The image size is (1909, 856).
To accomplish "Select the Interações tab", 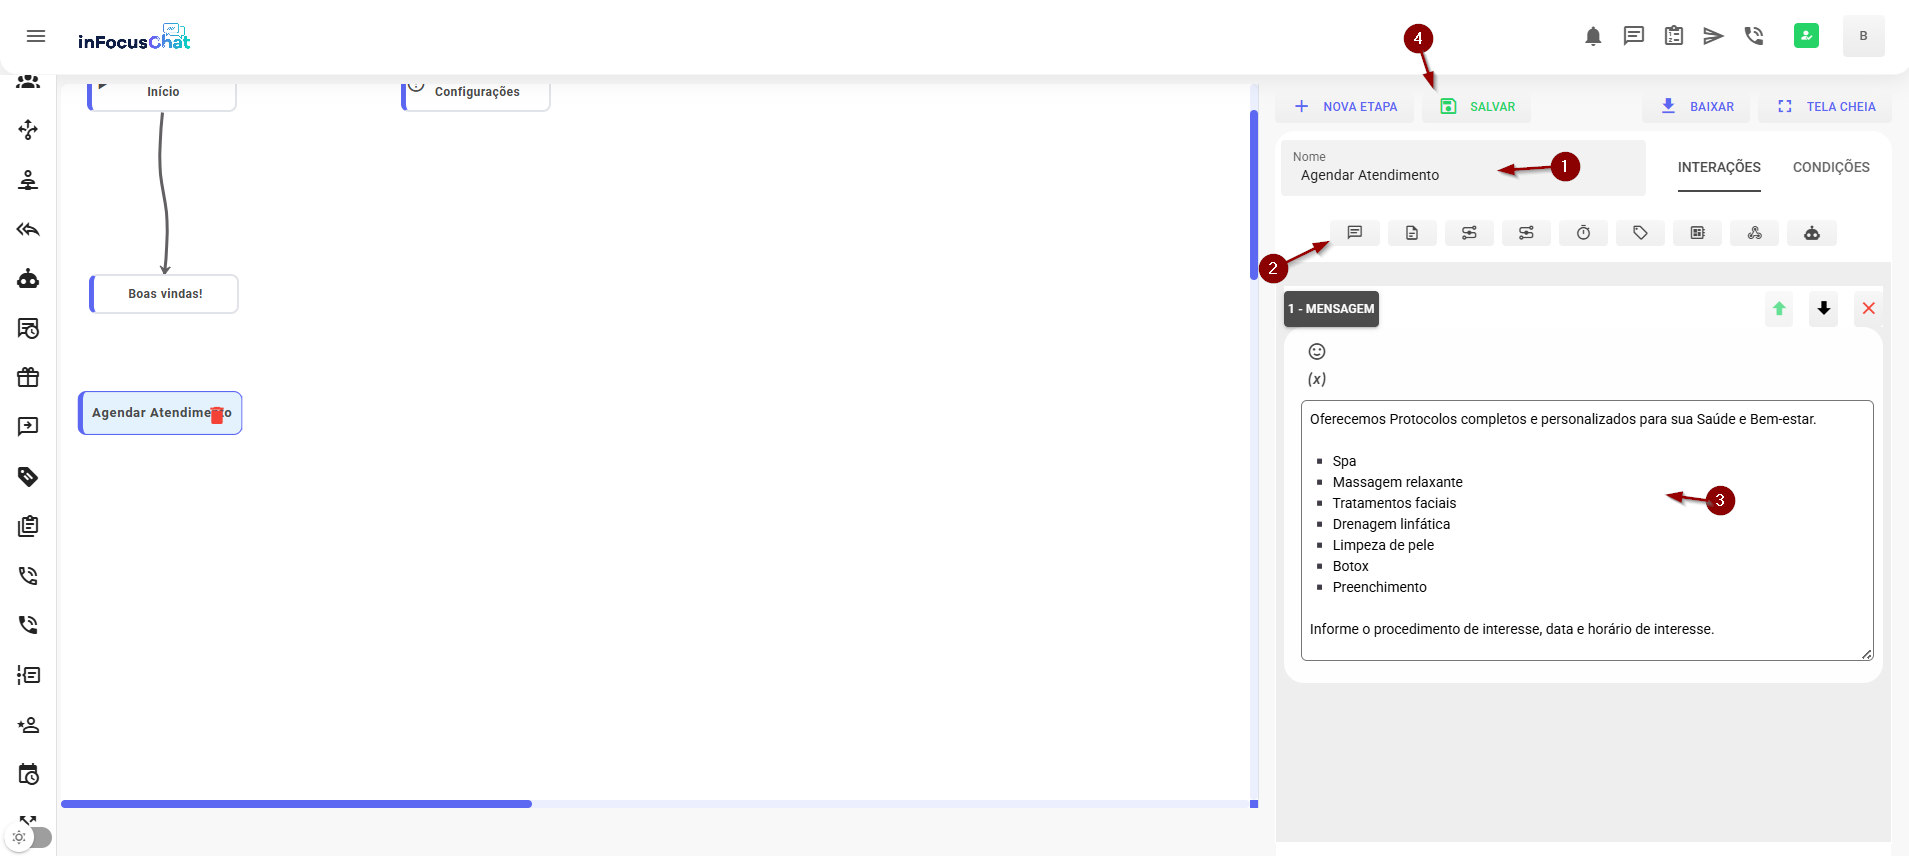I will [x=1718, y=167].
